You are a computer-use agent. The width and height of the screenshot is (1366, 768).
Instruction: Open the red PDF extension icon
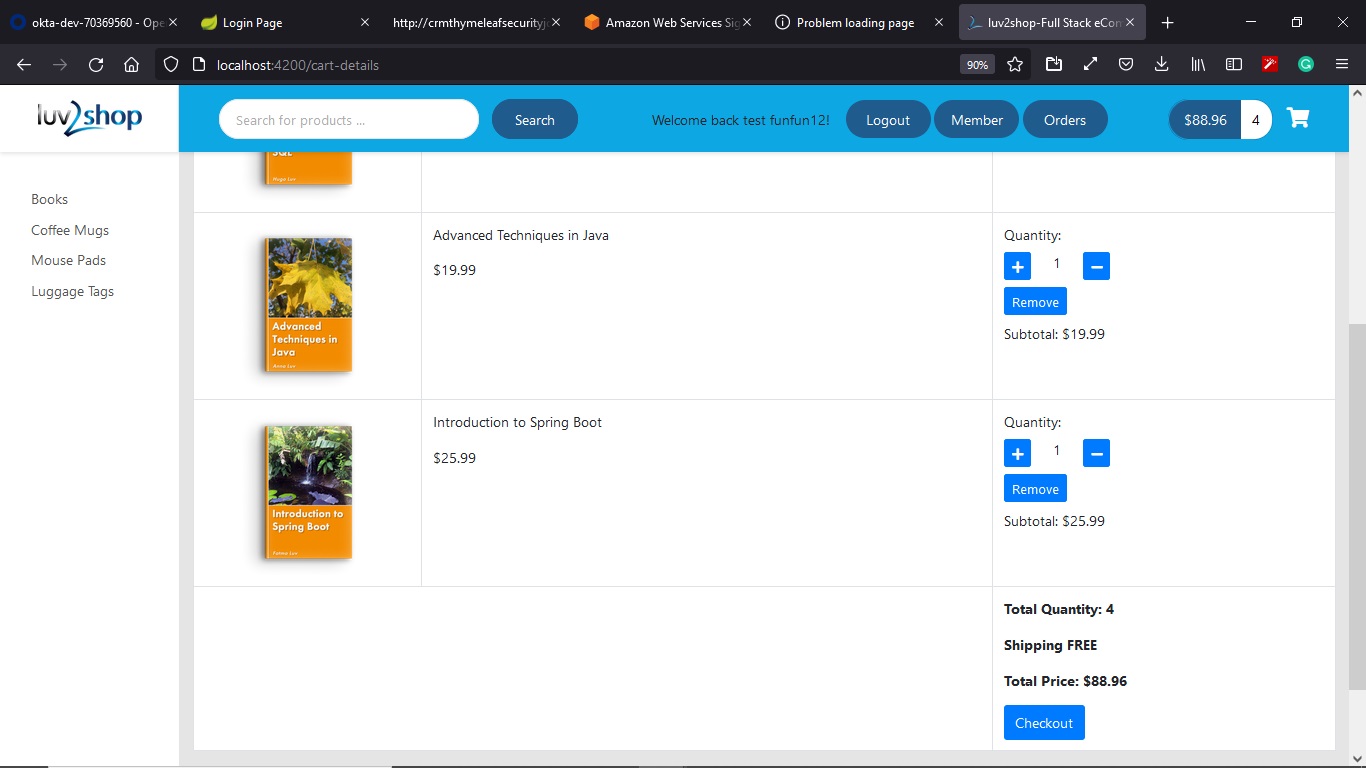1270,65
